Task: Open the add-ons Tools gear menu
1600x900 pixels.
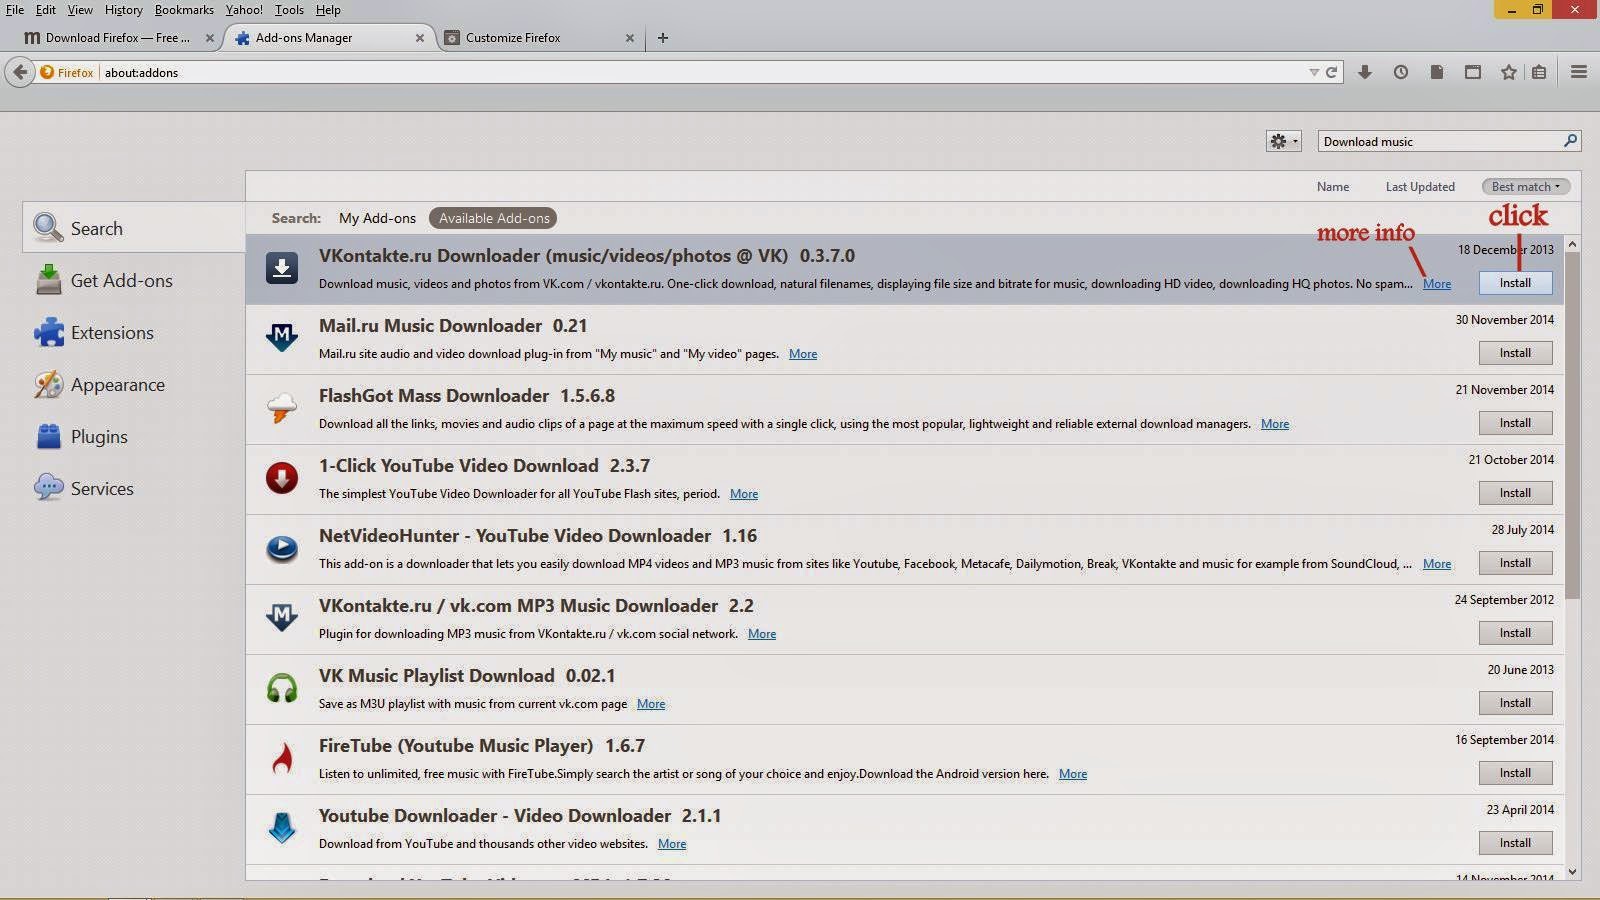Action: (1284, 141)
